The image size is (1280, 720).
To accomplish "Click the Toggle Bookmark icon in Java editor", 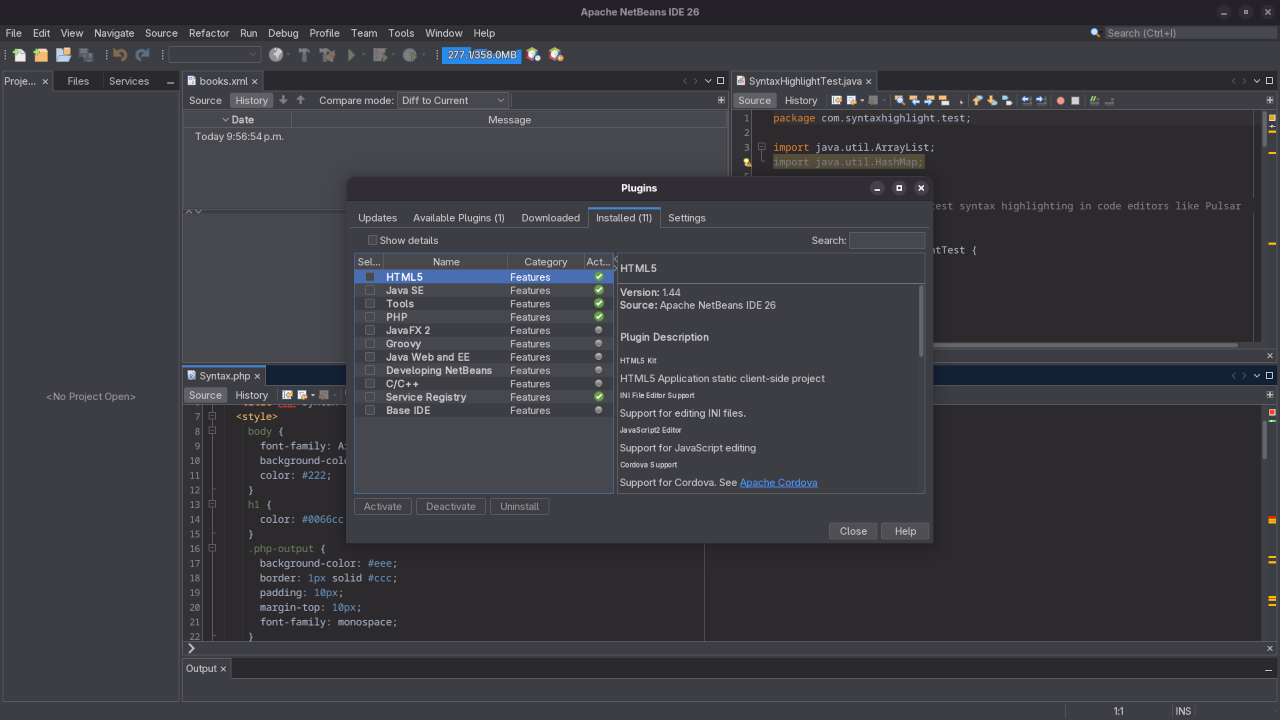I will [x=1007, y=100].
